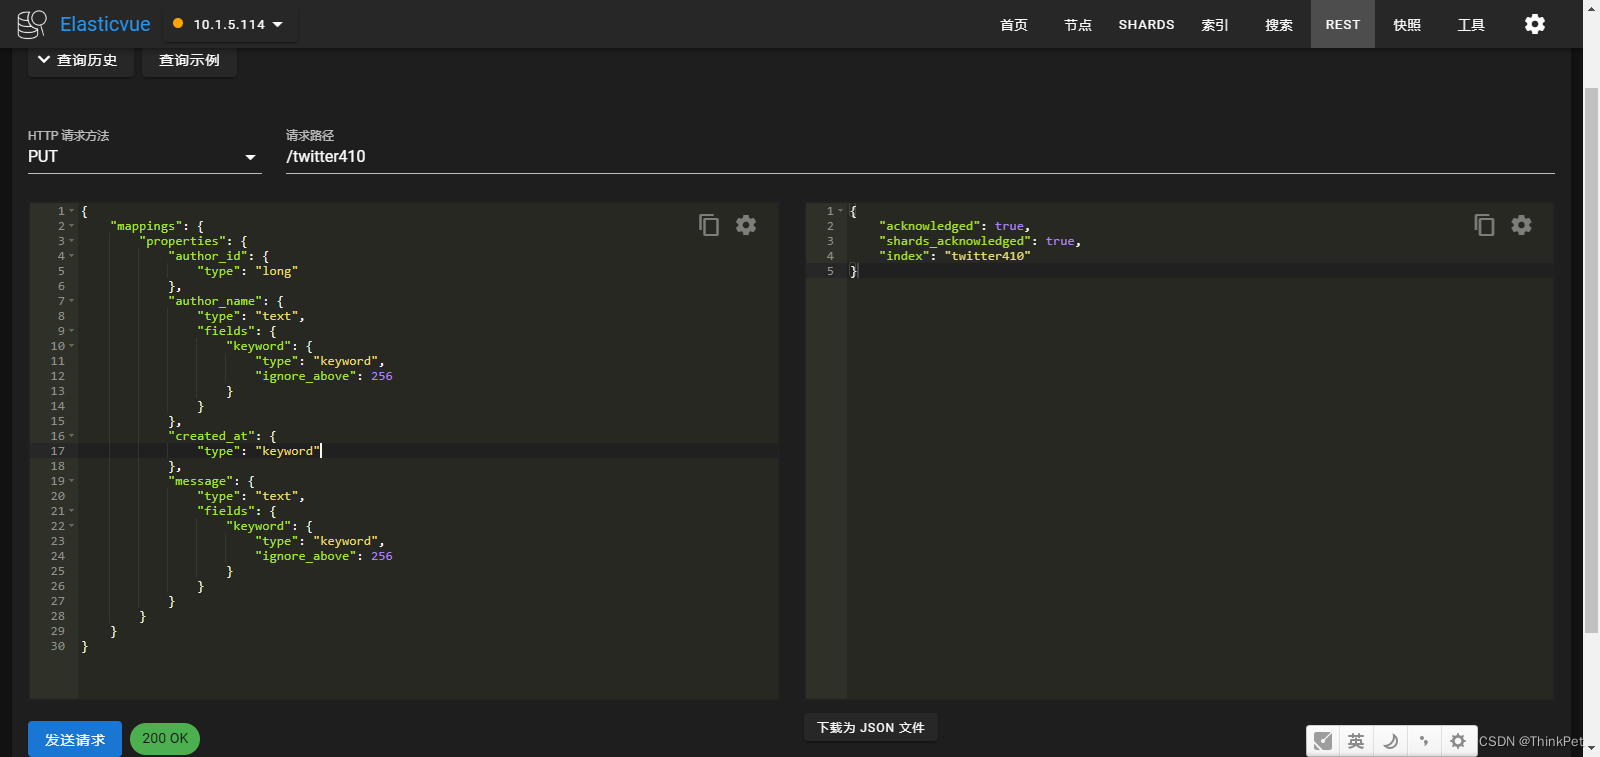Go to the 首页 home tab
This screenshot has height=757, width=1600.
point(1014,24)
